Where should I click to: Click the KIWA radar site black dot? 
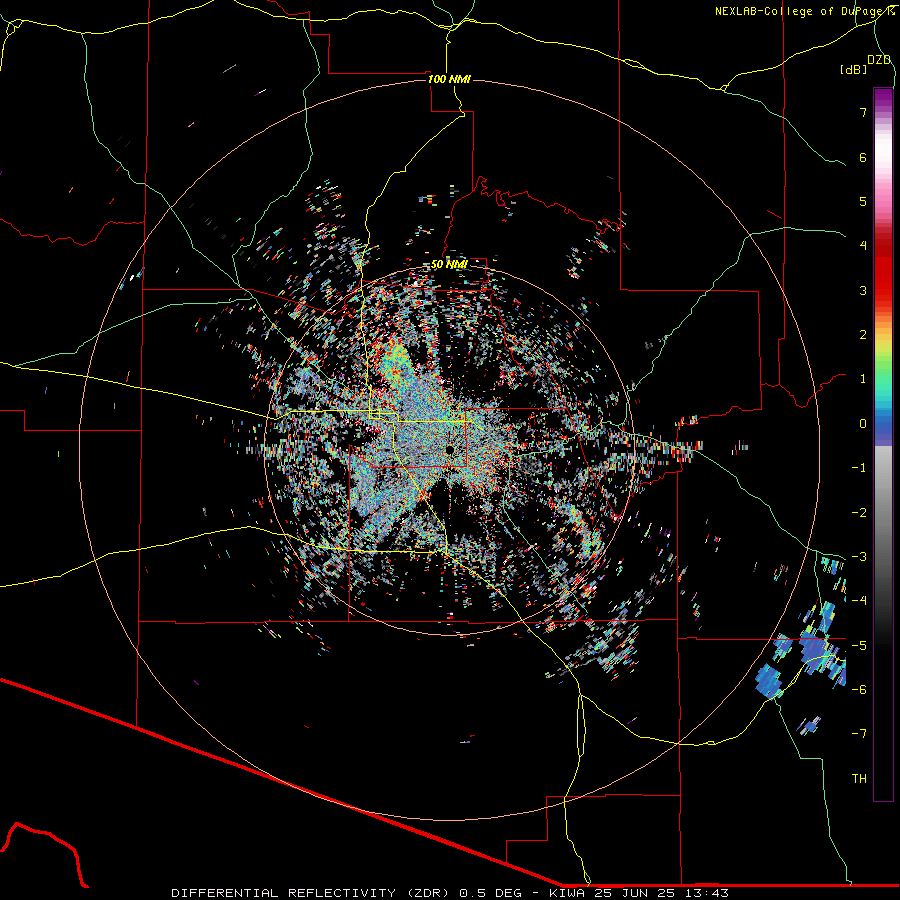tap(449, 449)
